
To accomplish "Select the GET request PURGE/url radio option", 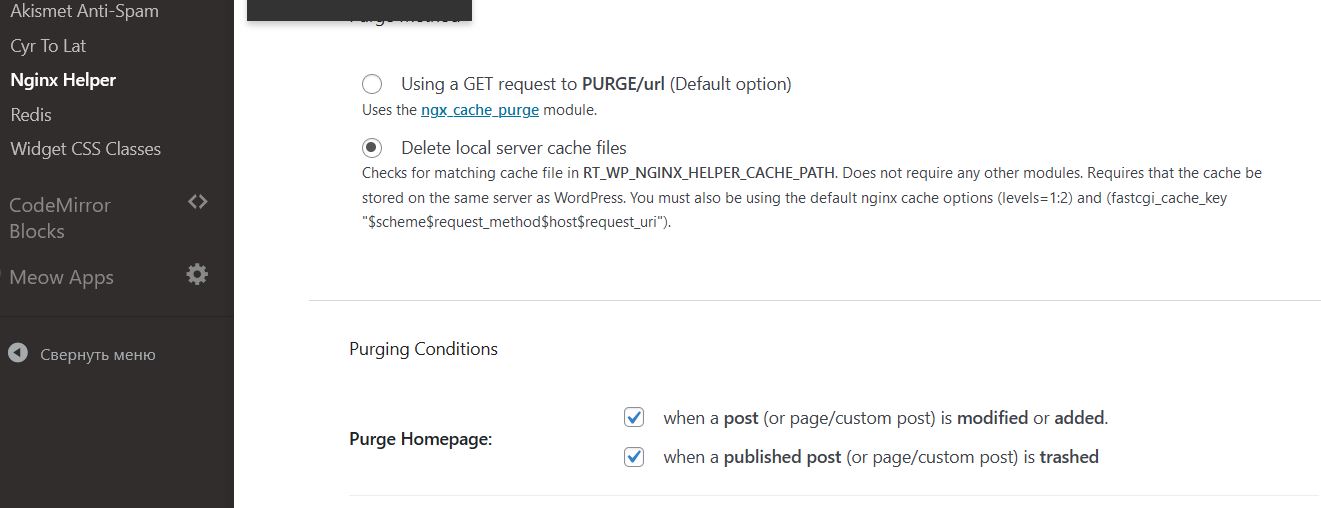I will click(x=372, y=84).
